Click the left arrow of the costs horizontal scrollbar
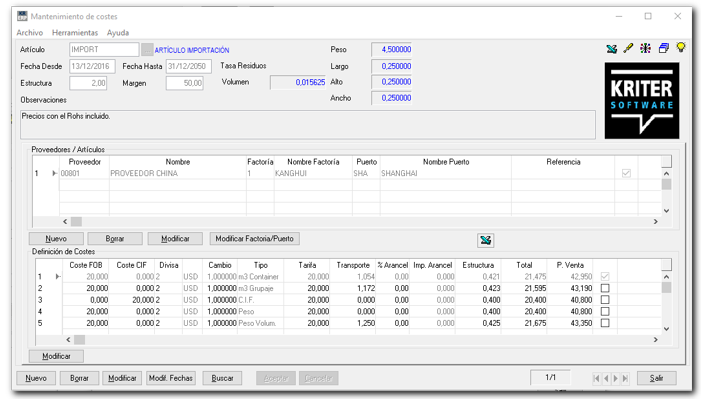Screen dimensions: 701x399 68,340
